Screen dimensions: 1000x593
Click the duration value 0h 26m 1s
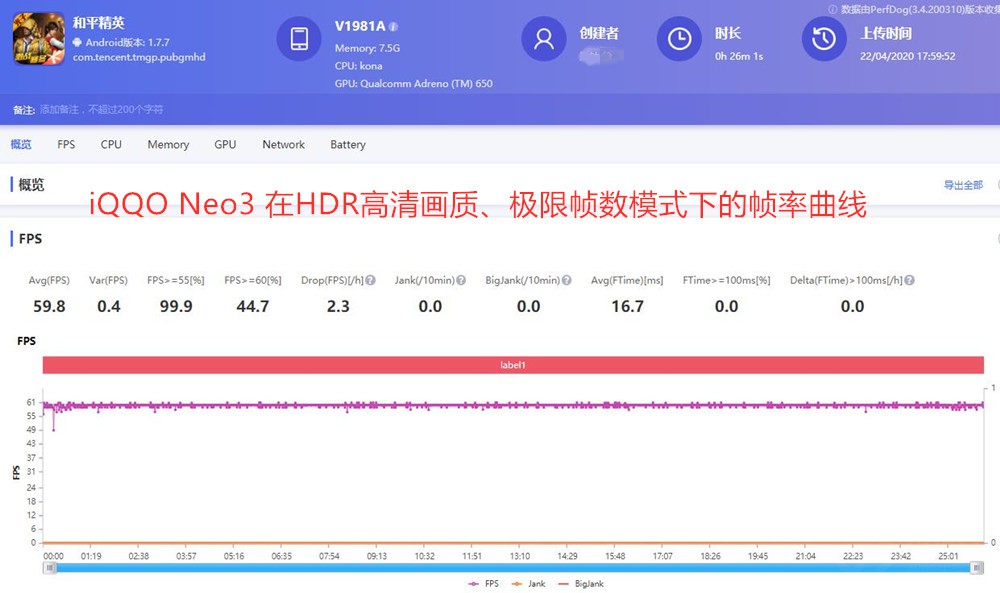[x=739, y=56]
